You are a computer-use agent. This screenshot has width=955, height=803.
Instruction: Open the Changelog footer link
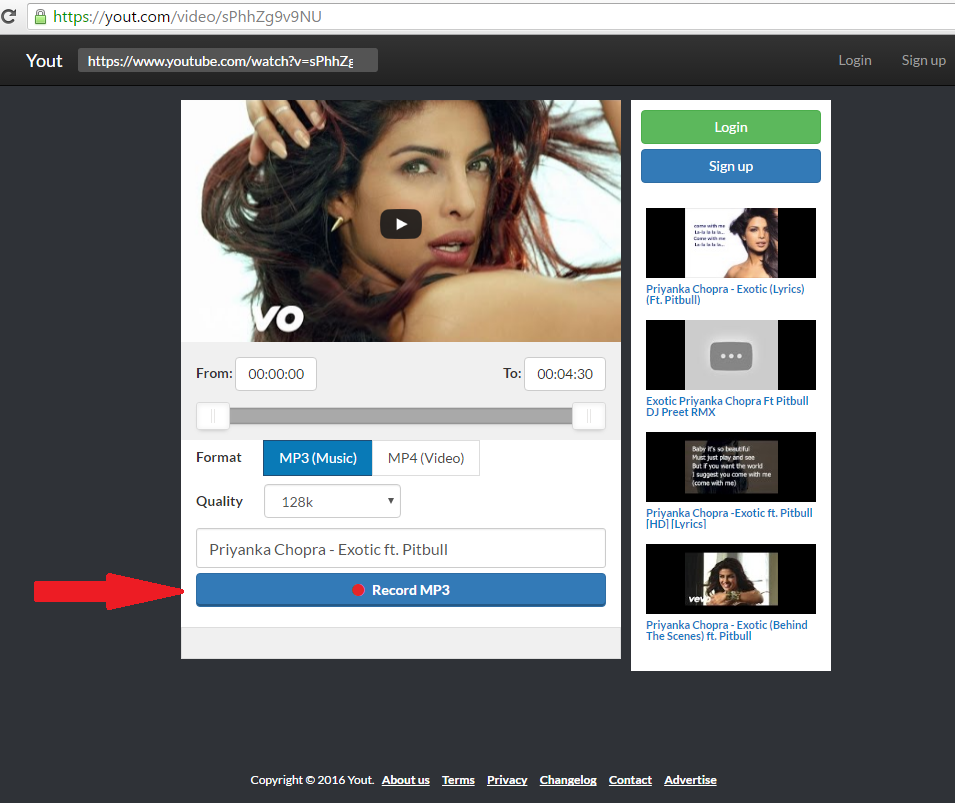point(568,780)
